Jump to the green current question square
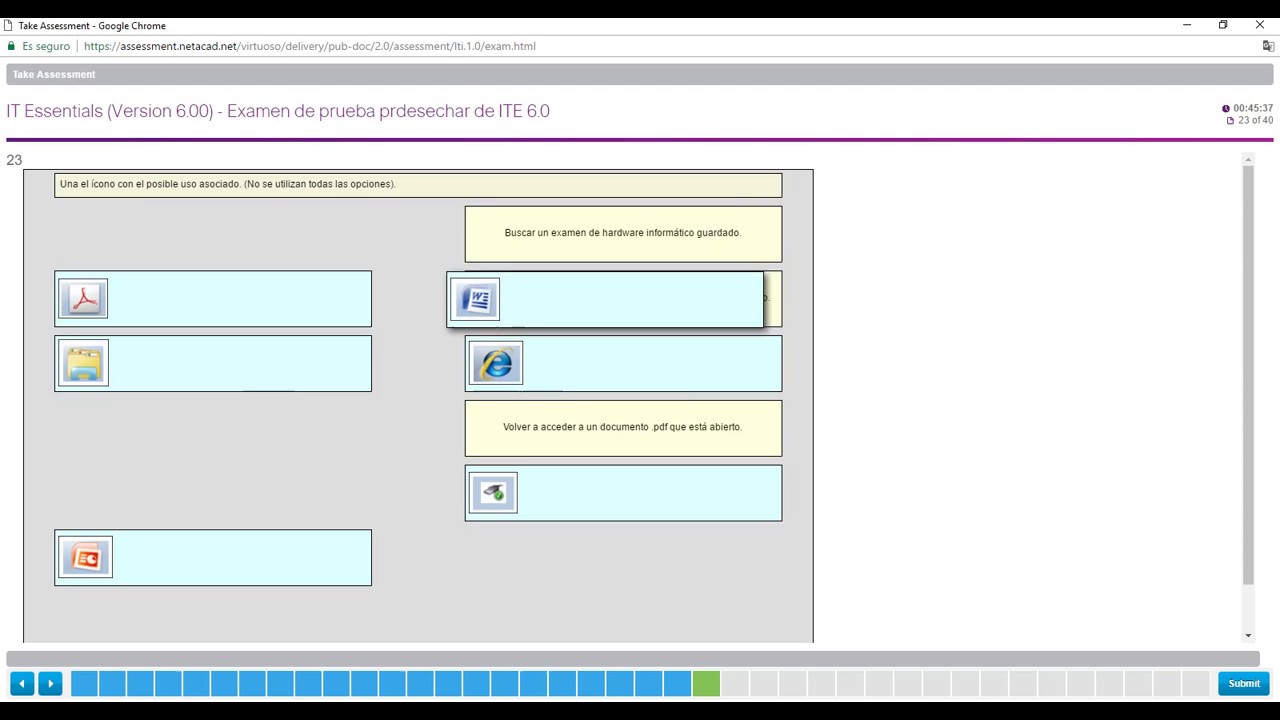This screenshot has height=720, width=1280. point(706,683)
